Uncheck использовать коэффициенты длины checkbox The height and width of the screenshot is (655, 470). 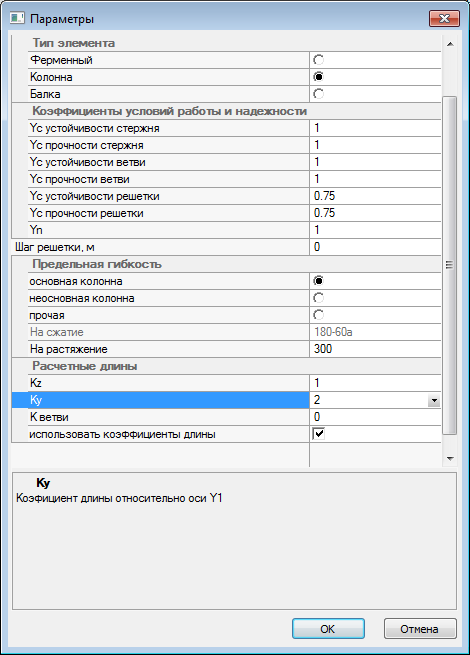(318, 434)
